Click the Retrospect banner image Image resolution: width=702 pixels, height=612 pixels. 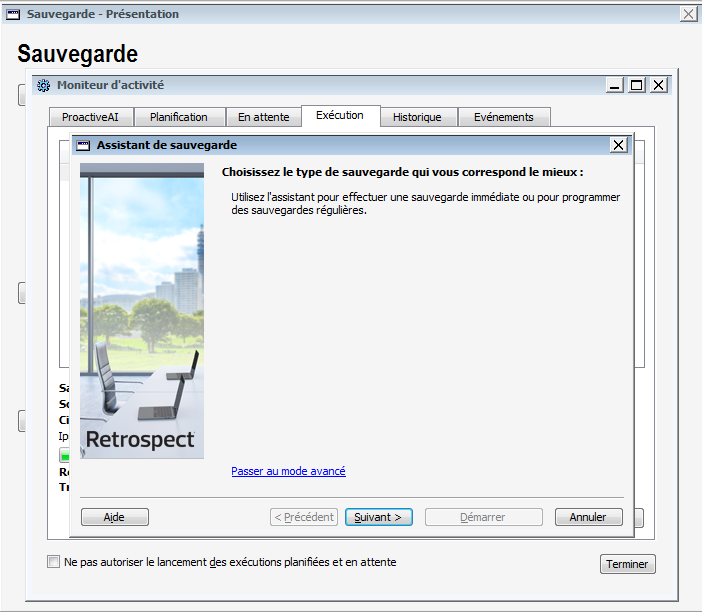pyautogui.click(x=141, y=310)
